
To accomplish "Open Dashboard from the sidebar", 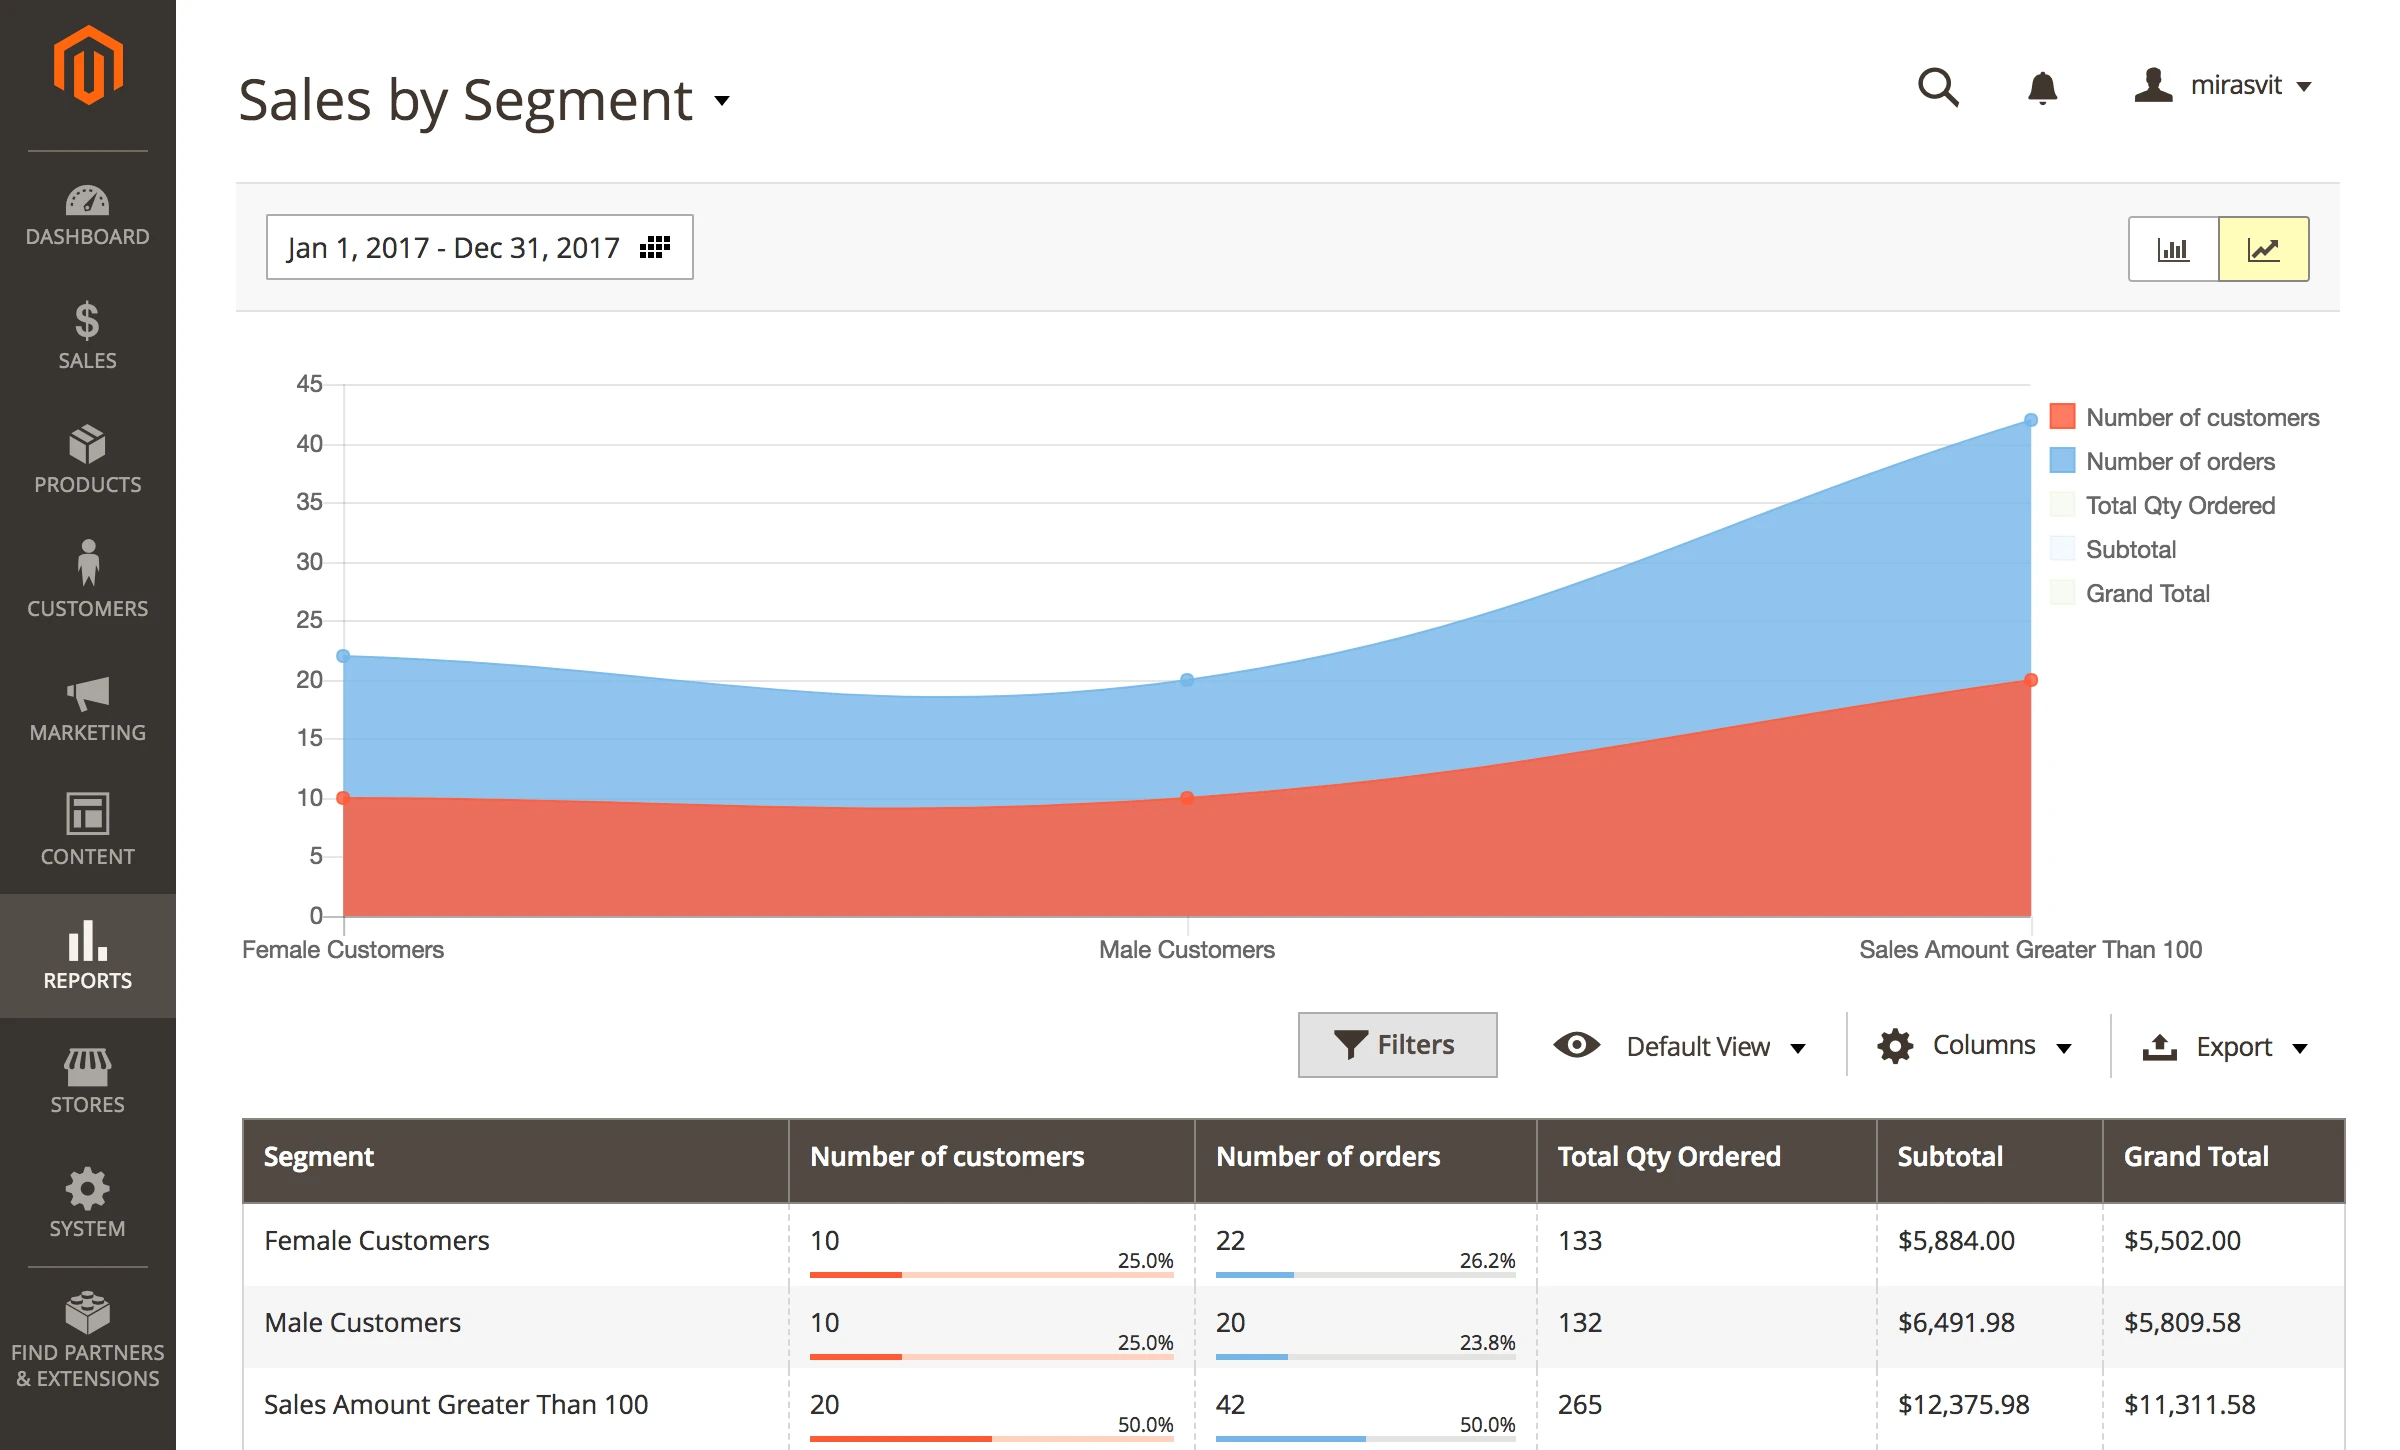I will coord(88,215).
